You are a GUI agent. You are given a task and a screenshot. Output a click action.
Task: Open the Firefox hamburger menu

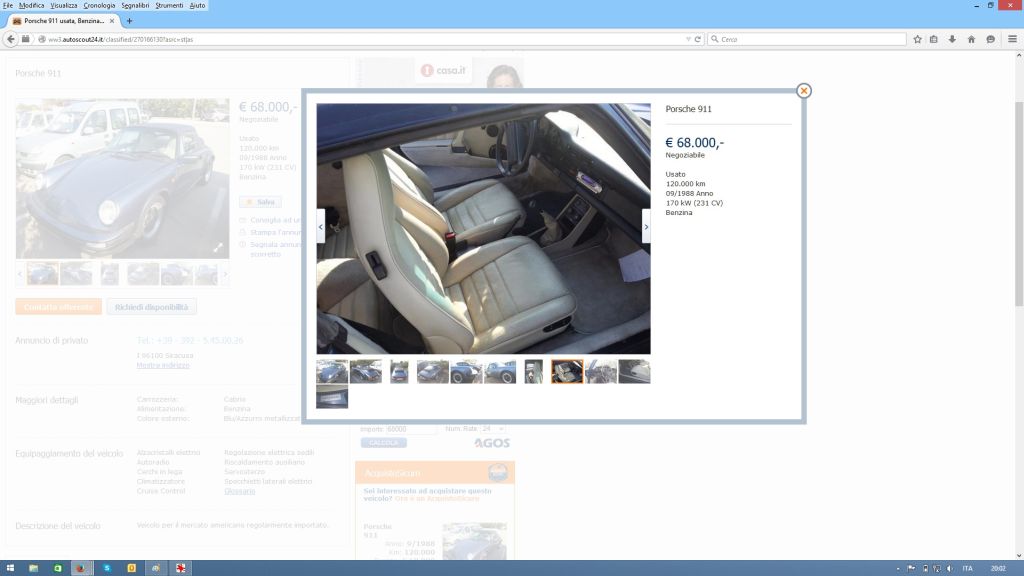1012,39
